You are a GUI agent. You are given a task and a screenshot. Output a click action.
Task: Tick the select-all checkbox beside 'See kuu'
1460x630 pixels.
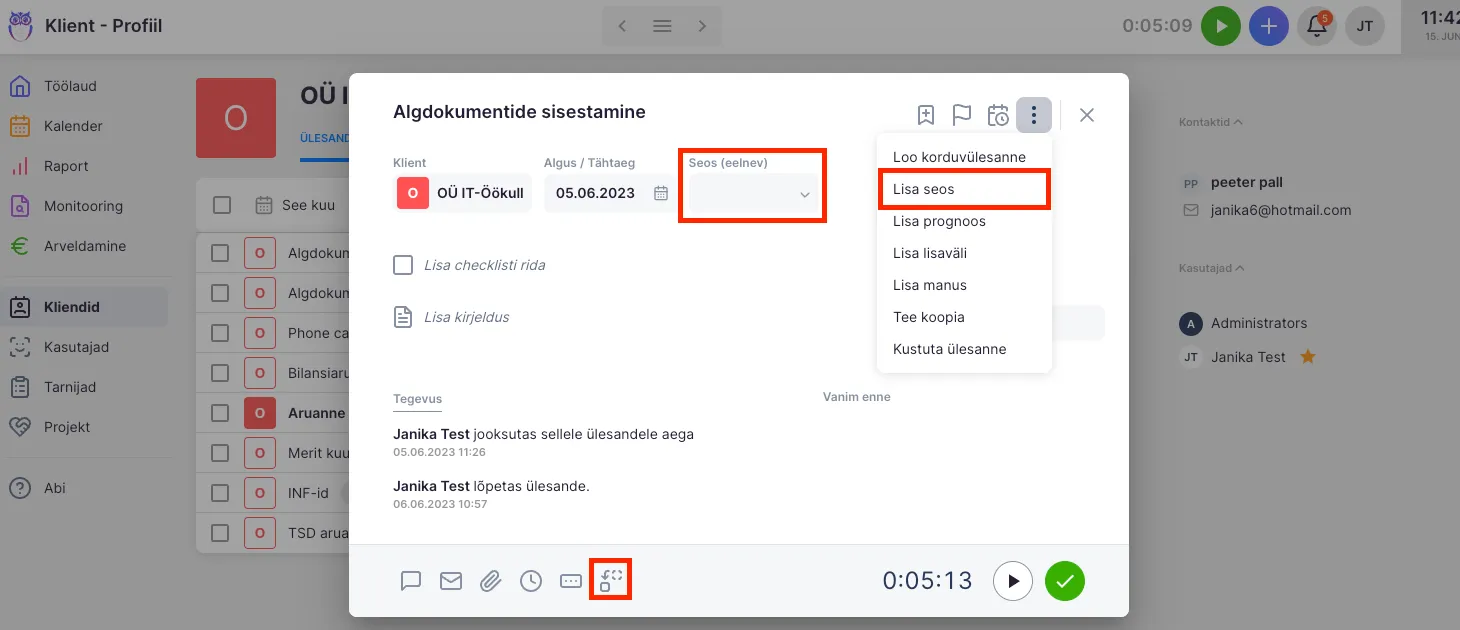tap(222, 205)
